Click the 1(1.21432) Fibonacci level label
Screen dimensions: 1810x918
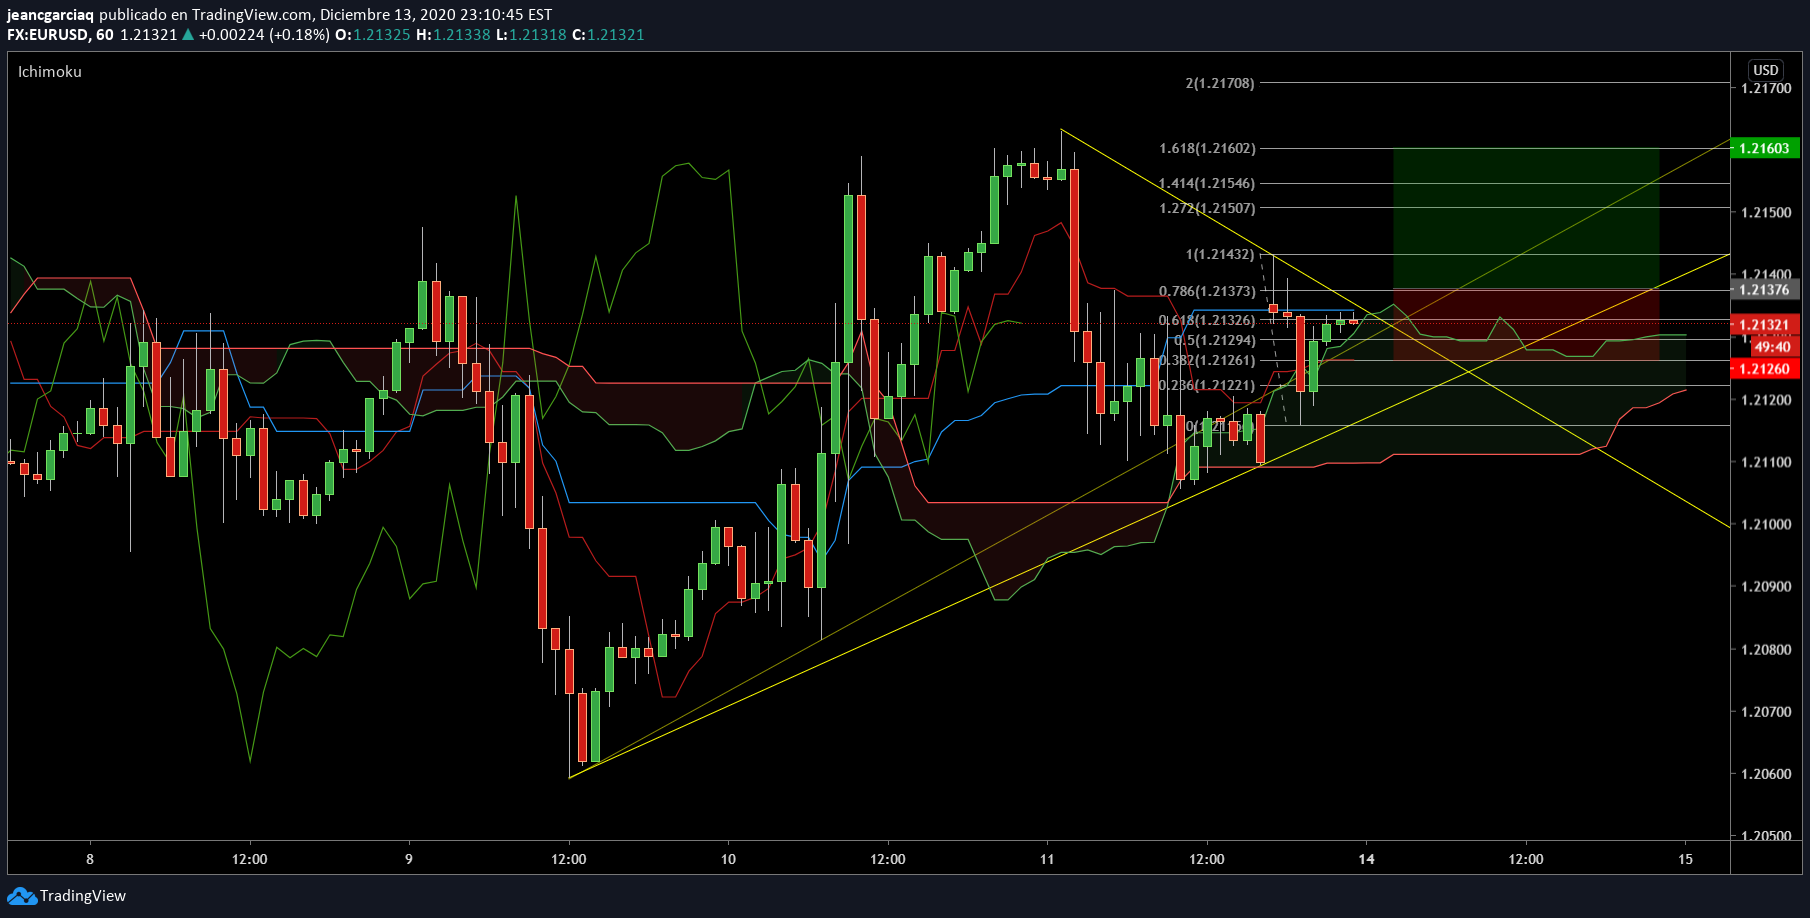coord(1220,254)
